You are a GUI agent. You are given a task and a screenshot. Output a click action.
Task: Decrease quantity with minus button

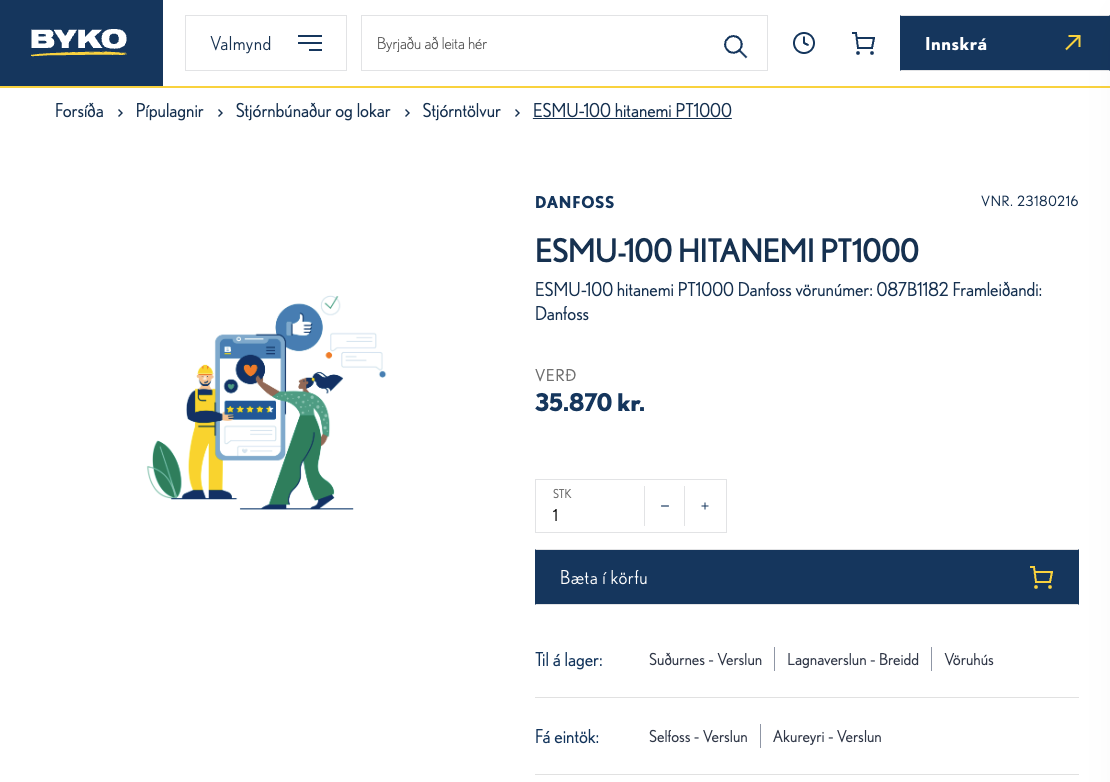click(x=665, y=506)
